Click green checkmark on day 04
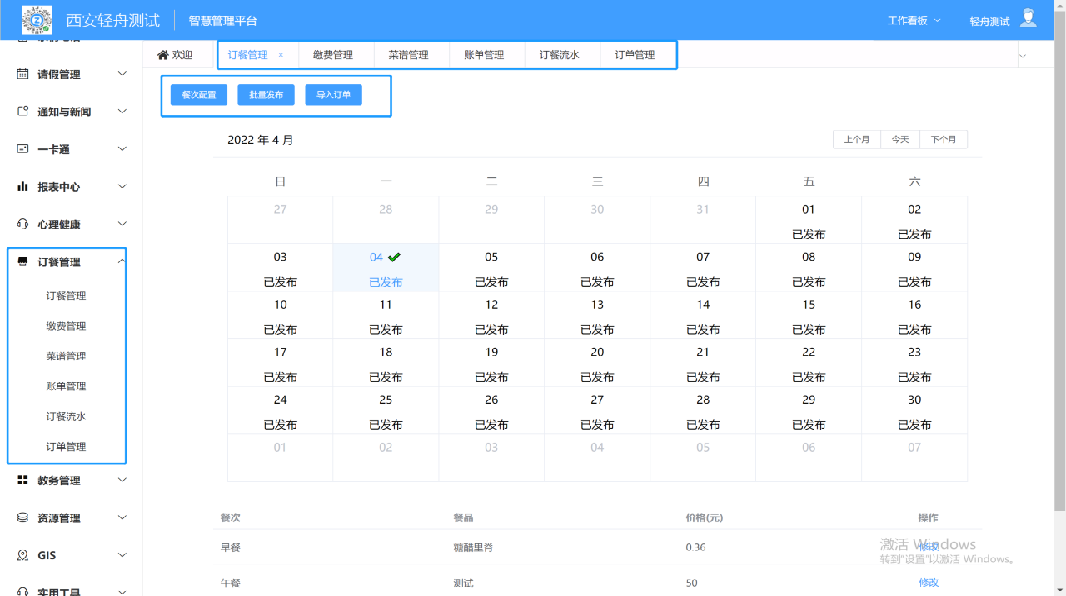Viewport: 1066px width, 596px height. coord(394,257)
